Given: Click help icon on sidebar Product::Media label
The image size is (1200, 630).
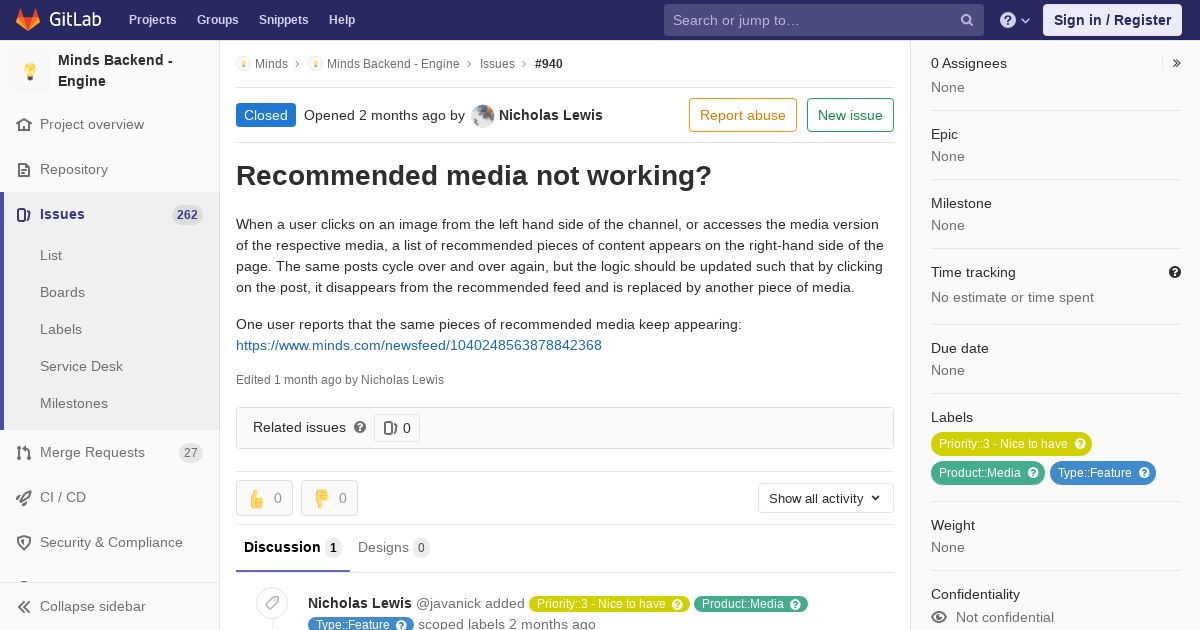Looking at the screenshot, I should click(1033, 473).
